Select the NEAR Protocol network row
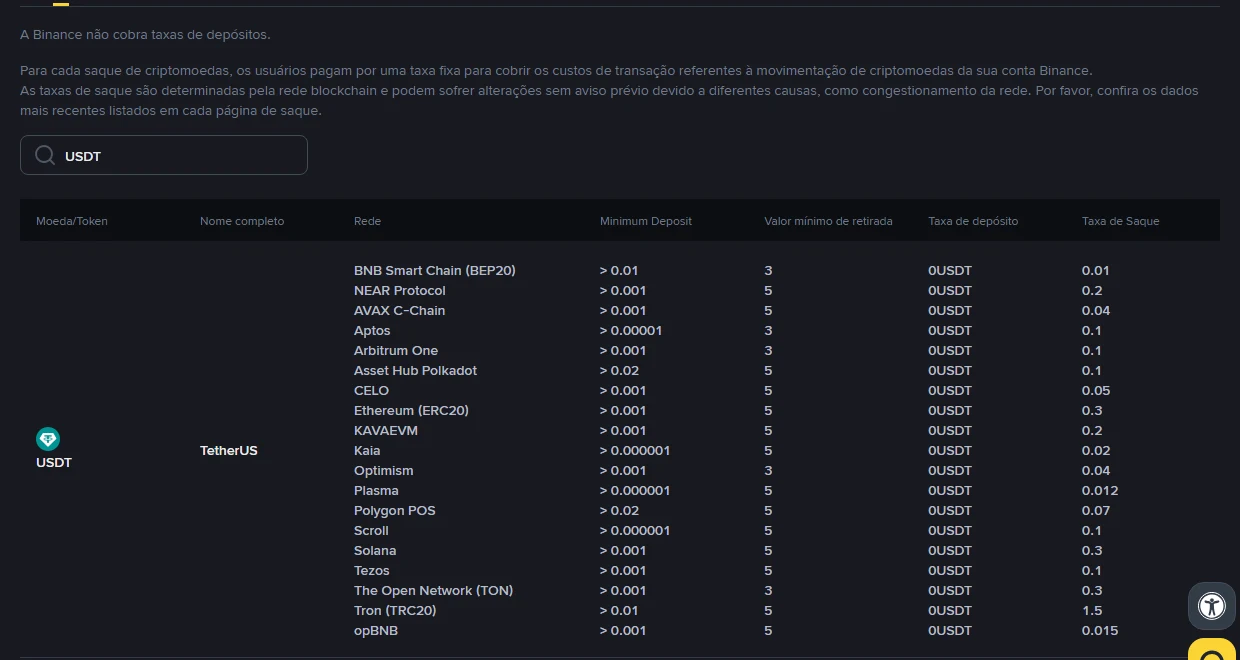 (x=400, y=290)
